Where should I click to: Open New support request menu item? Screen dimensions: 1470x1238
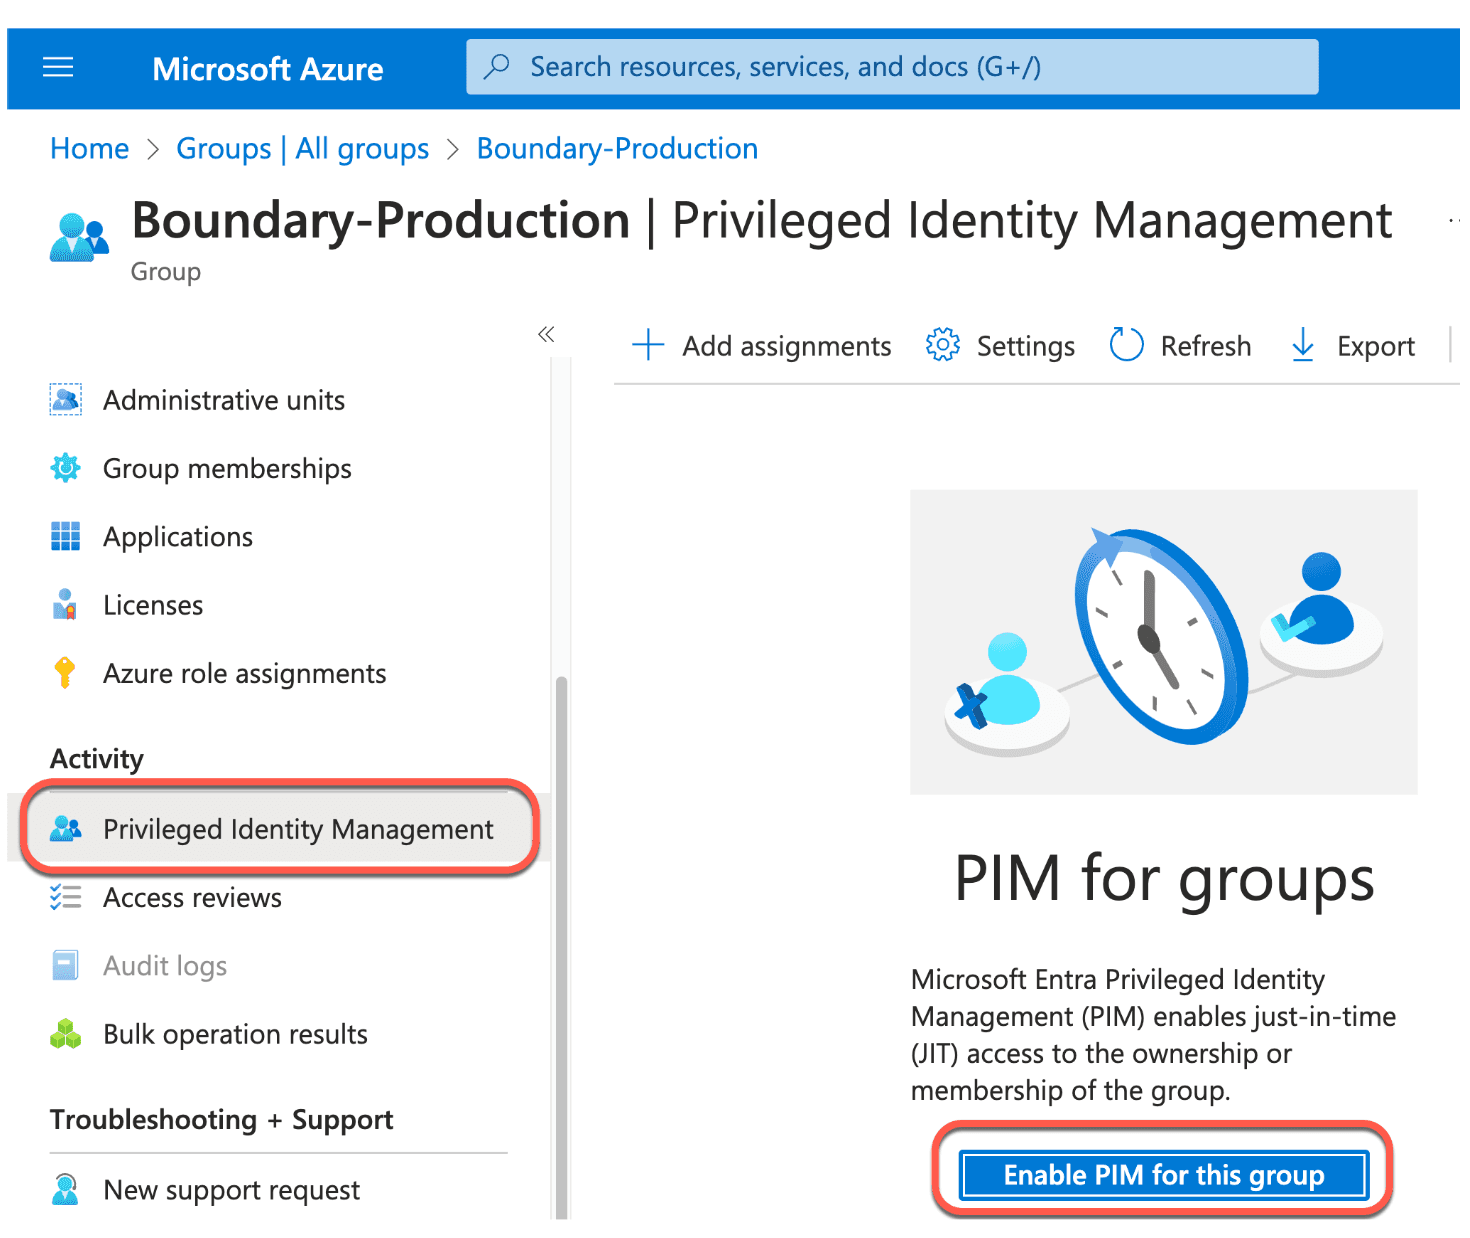tap(231, 1190)
